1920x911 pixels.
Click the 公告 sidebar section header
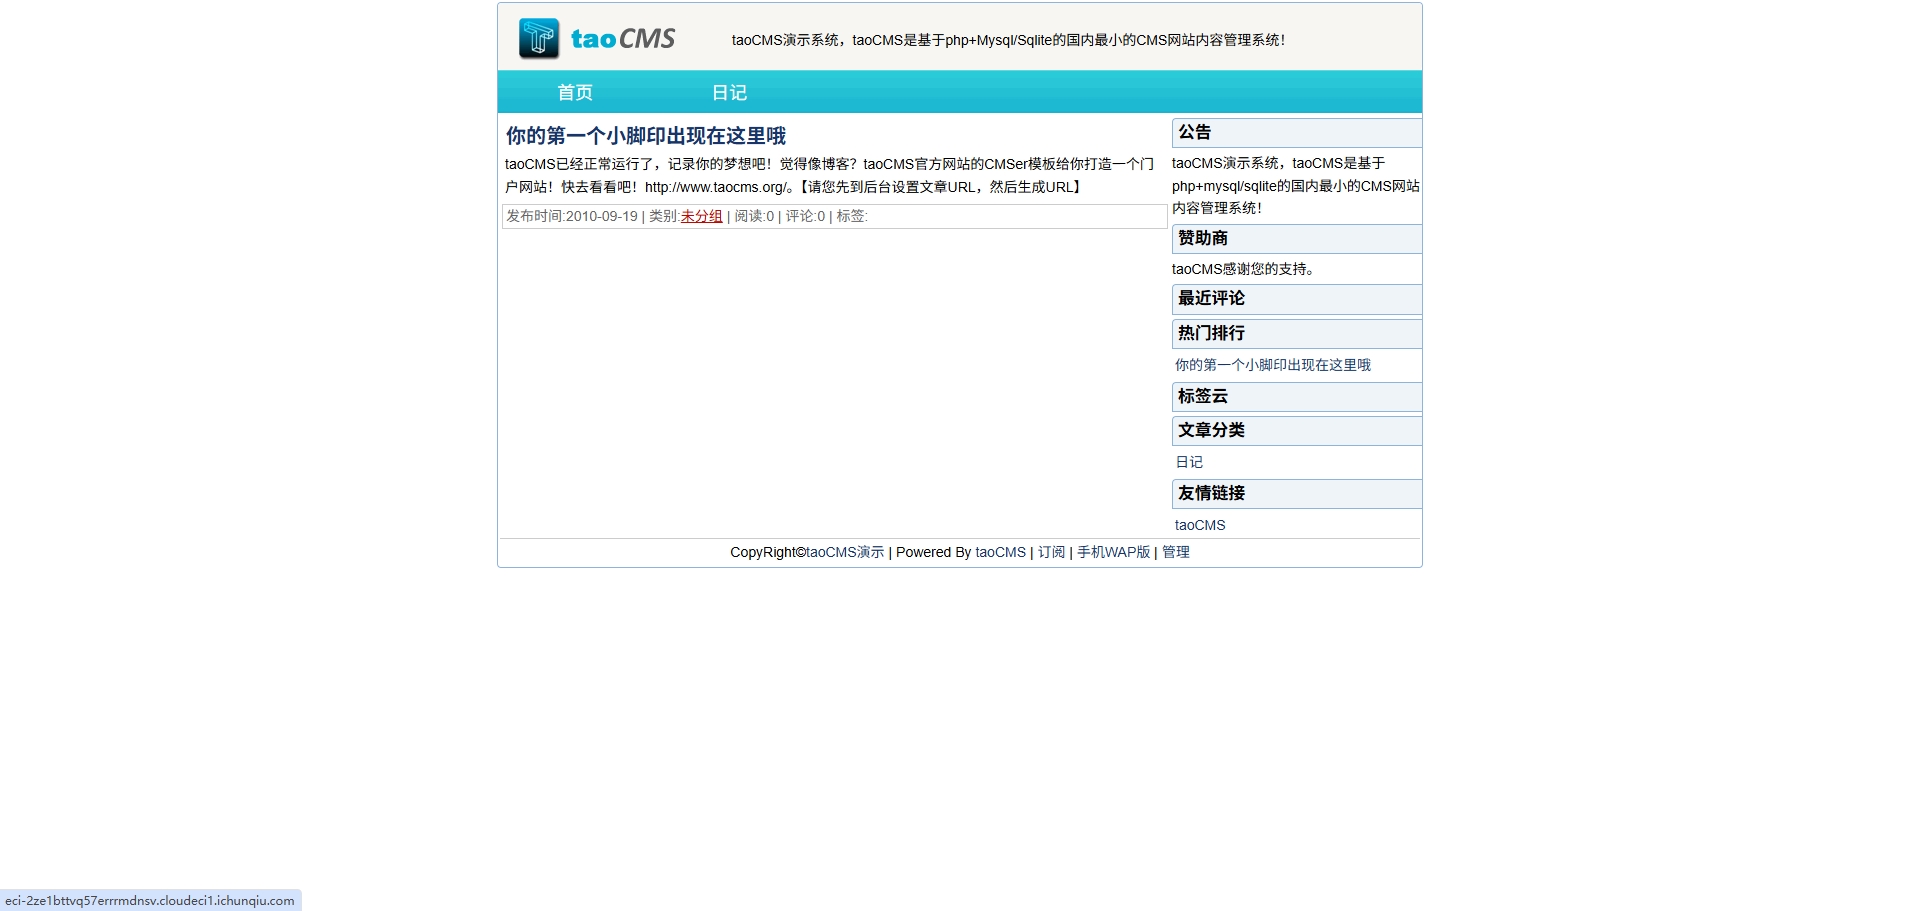pyautogui.click(x=1194, y=132)
